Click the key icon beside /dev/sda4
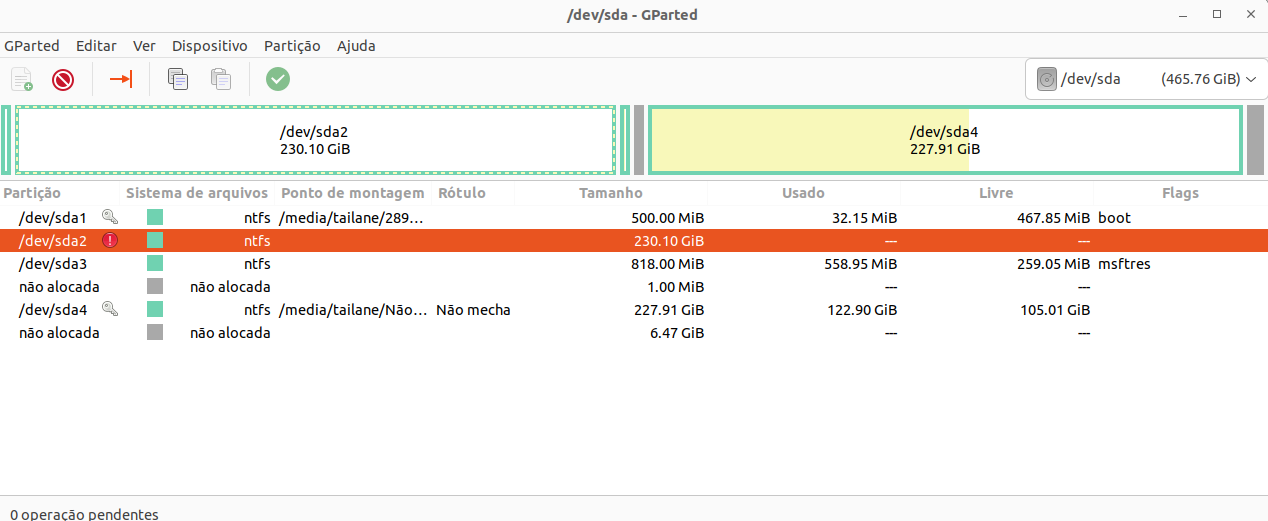Screen dimensions: 1268x521 pyautogui.click(x=110, y=310)
